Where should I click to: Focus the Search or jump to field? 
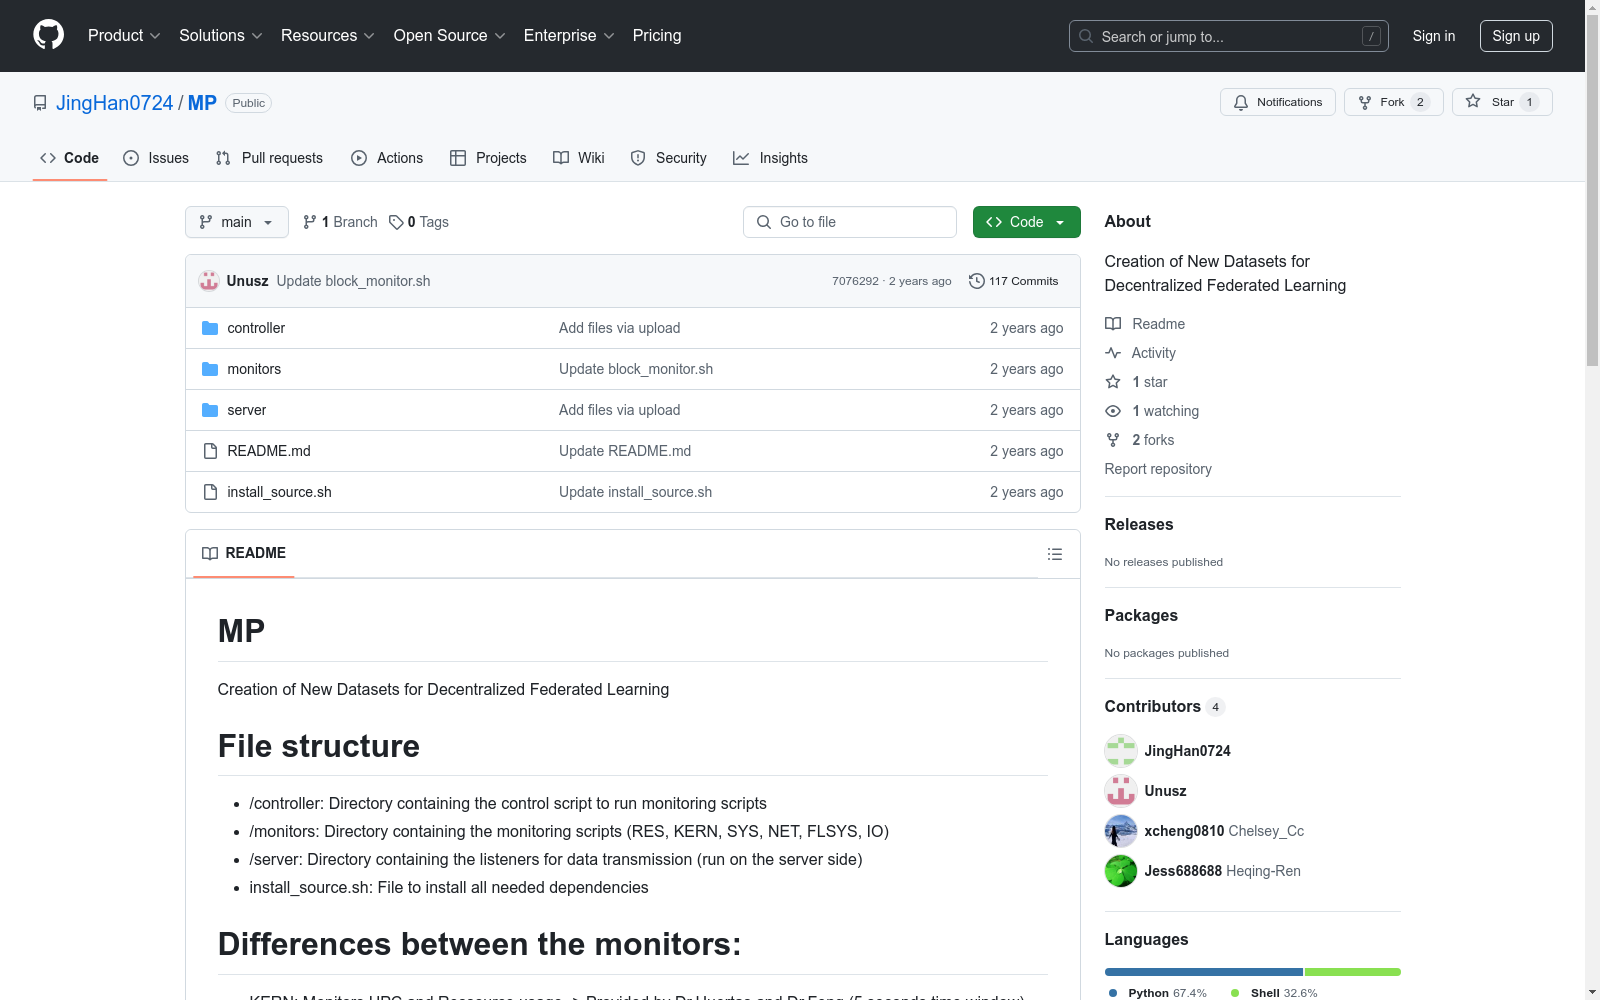click(1229, 36)
